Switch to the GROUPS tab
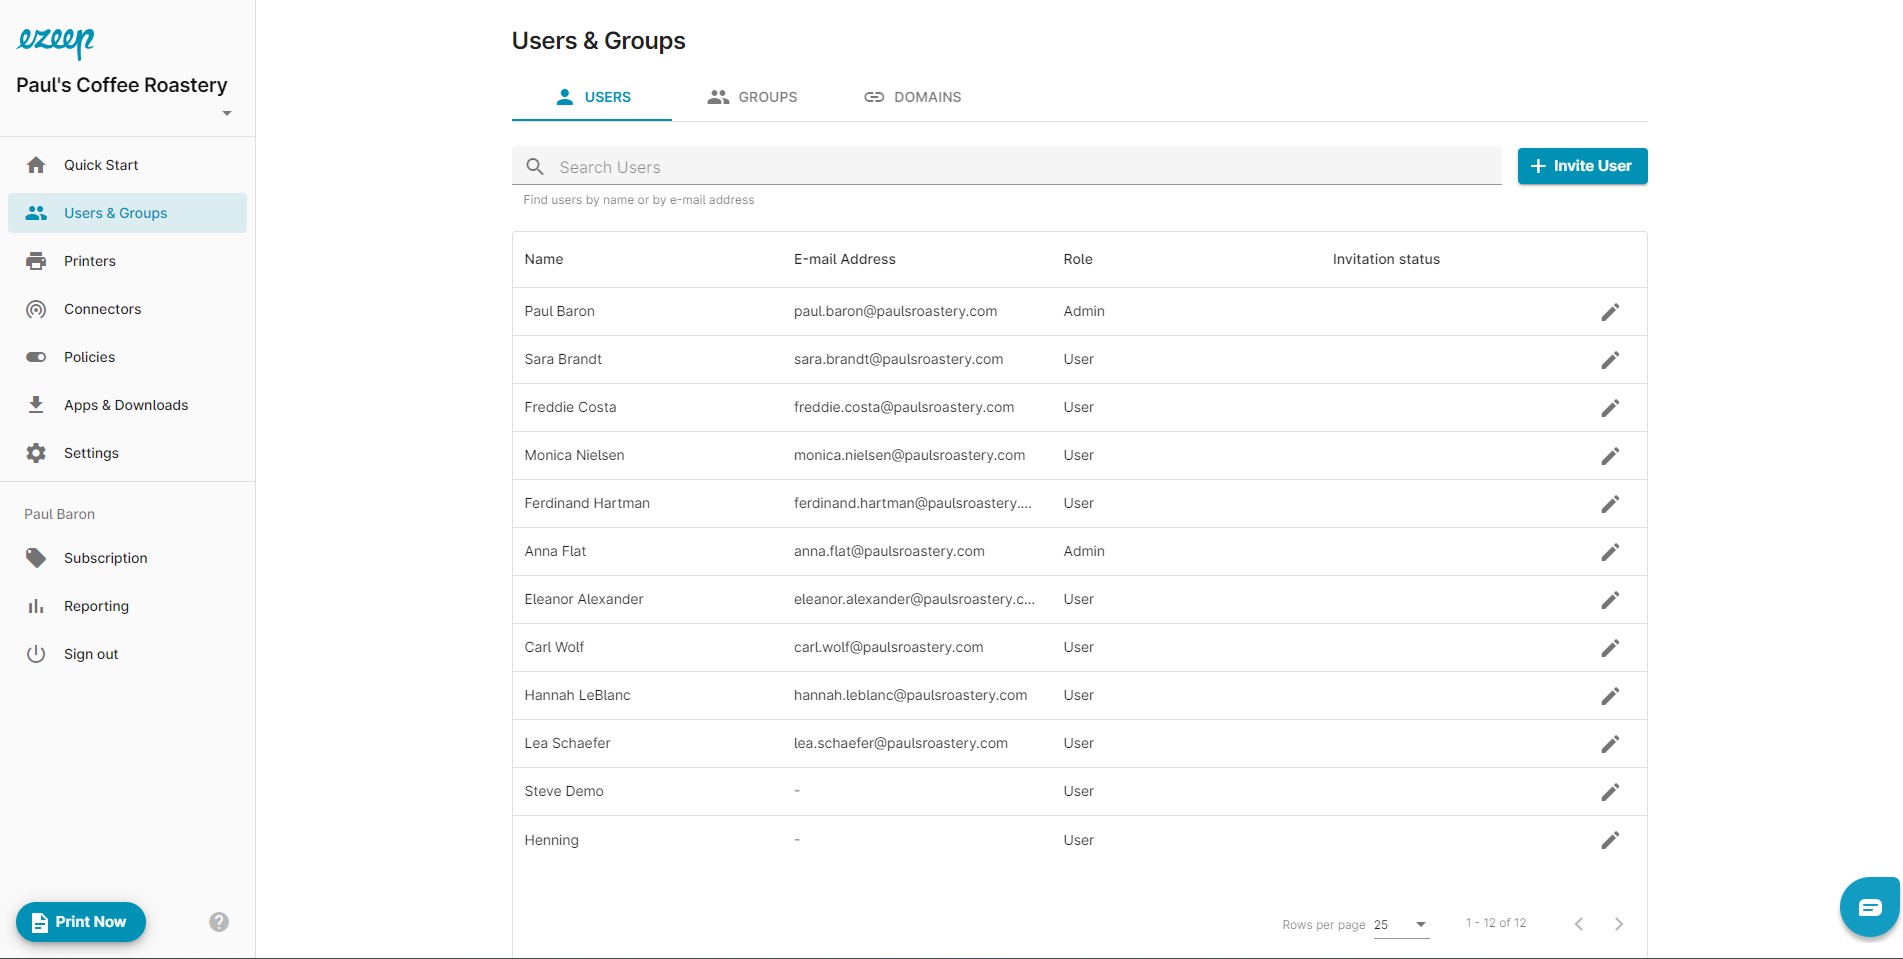This screenshot has height=959, width=1903. pyautogui.click(x=752, y=97)
